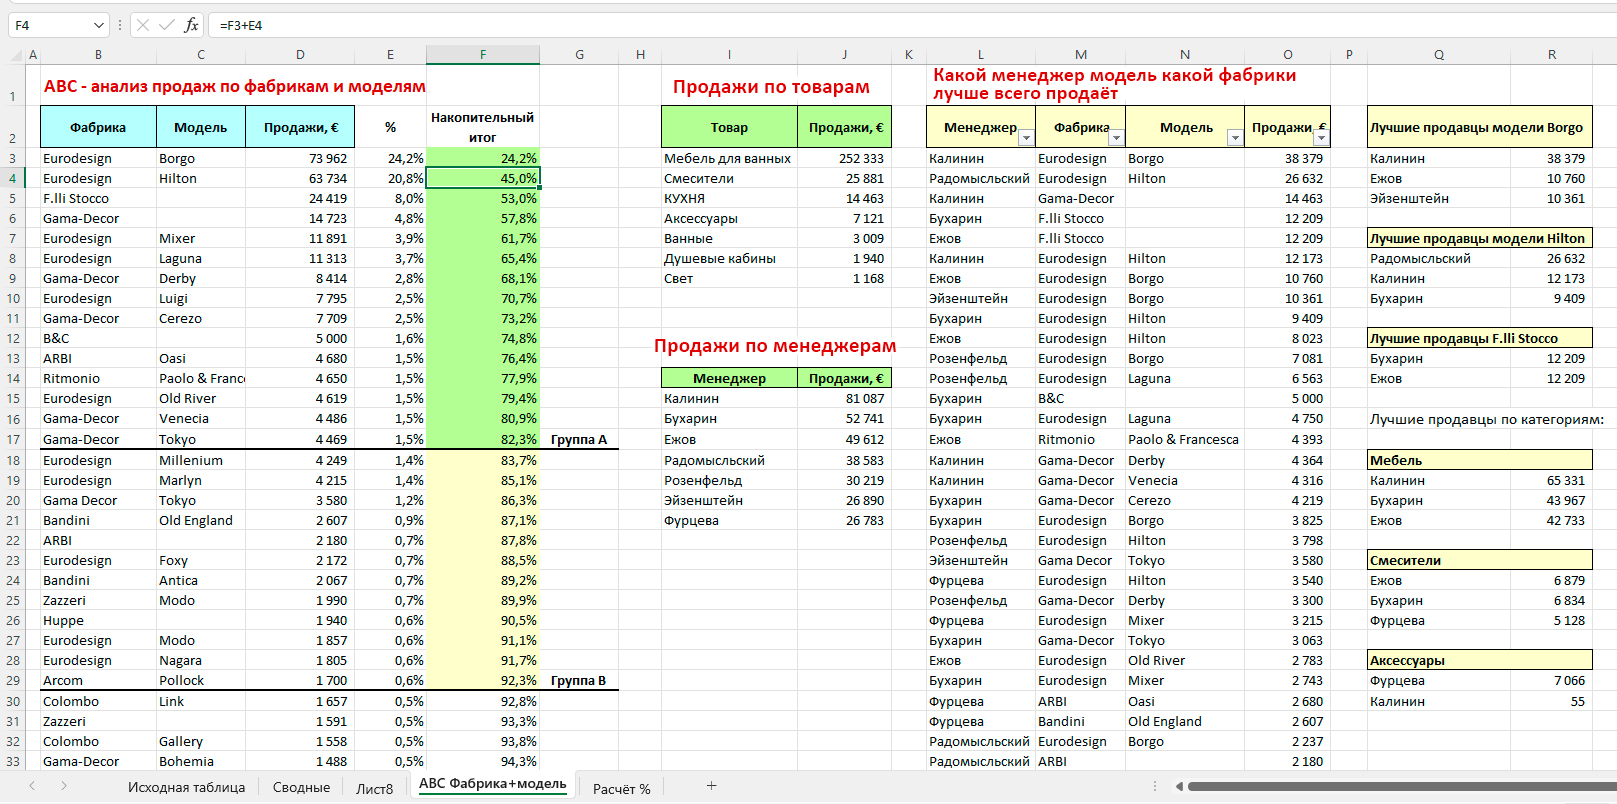Switch to the Исходная таблица sheet tab
Screen dimensions: 1617x804
tap(186, 787)
